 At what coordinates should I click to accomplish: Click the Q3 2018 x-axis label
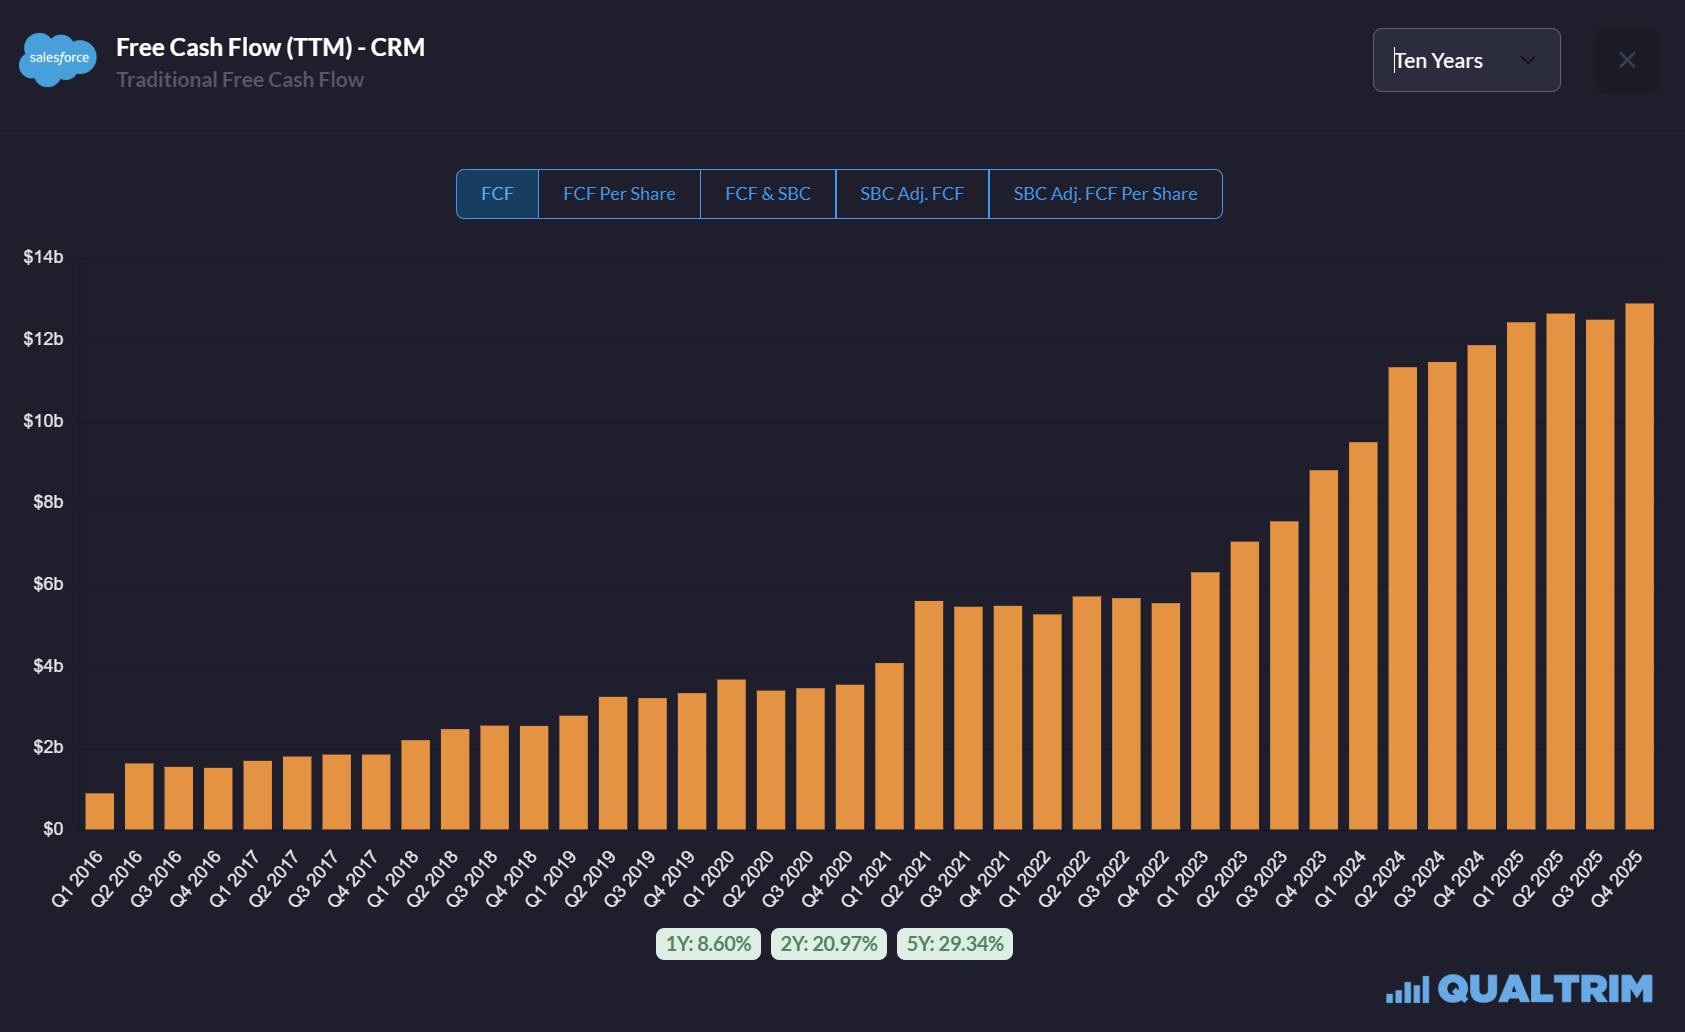pos(473,878)
